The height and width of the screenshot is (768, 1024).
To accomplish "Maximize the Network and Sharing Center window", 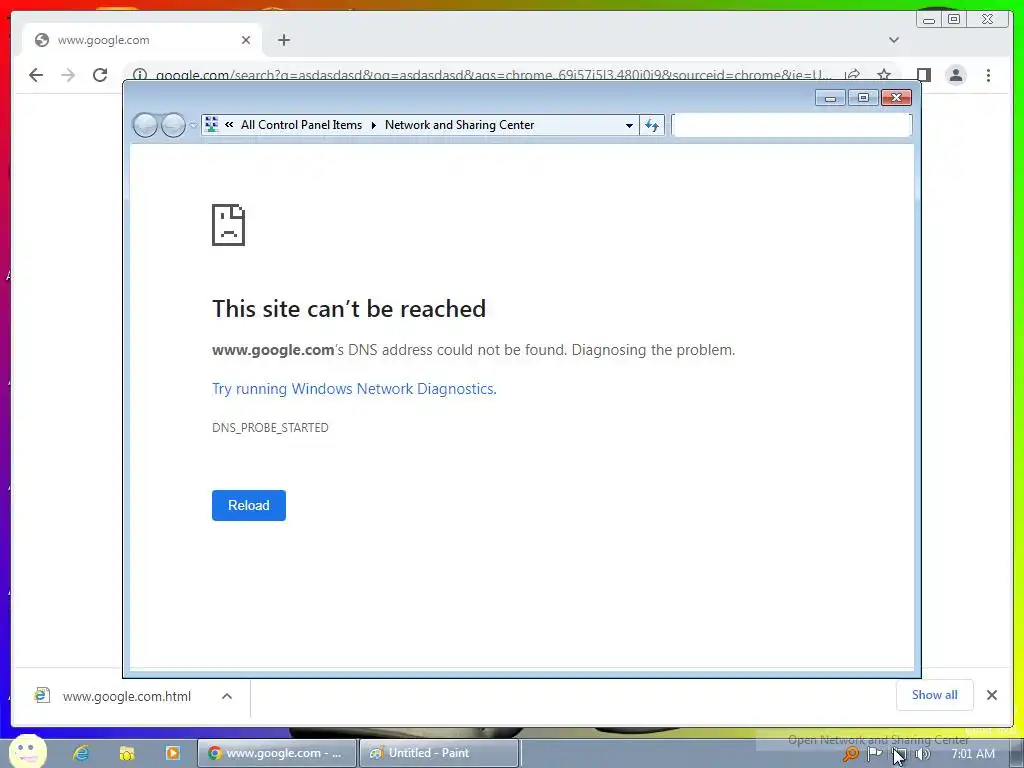I will (863, 98).
